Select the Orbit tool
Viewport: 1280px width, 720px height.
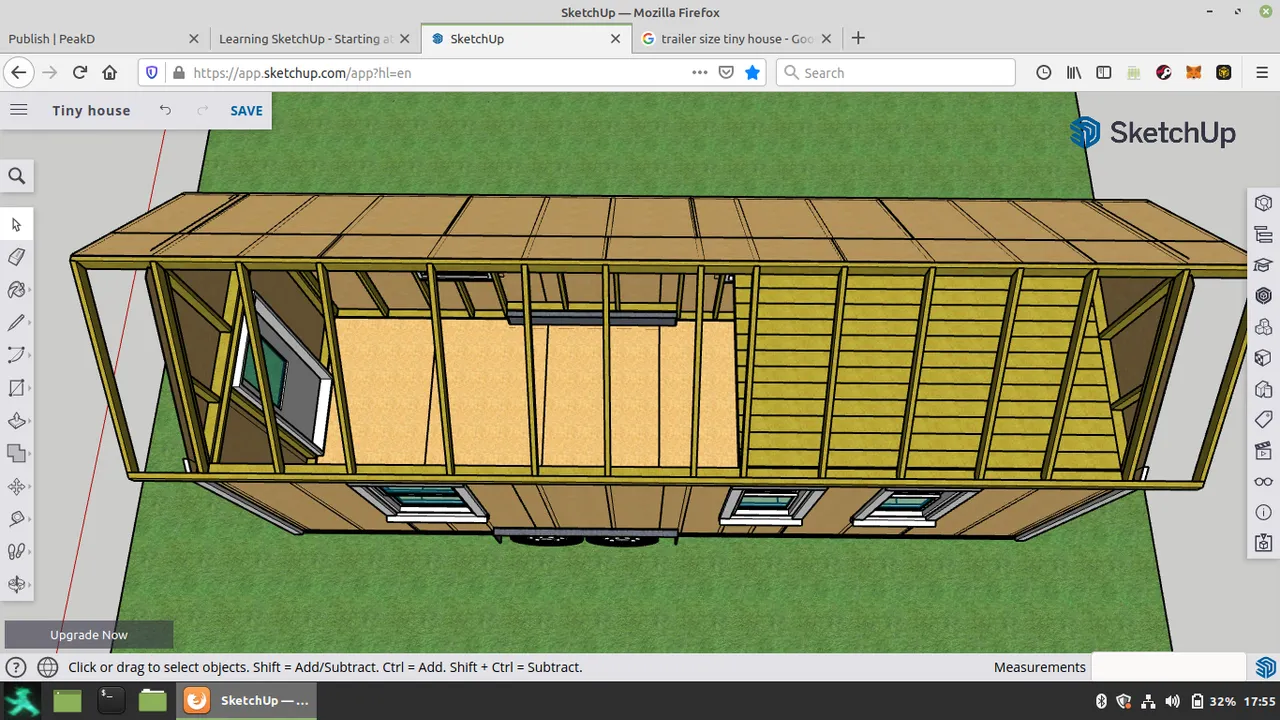(x=17, y=584)
